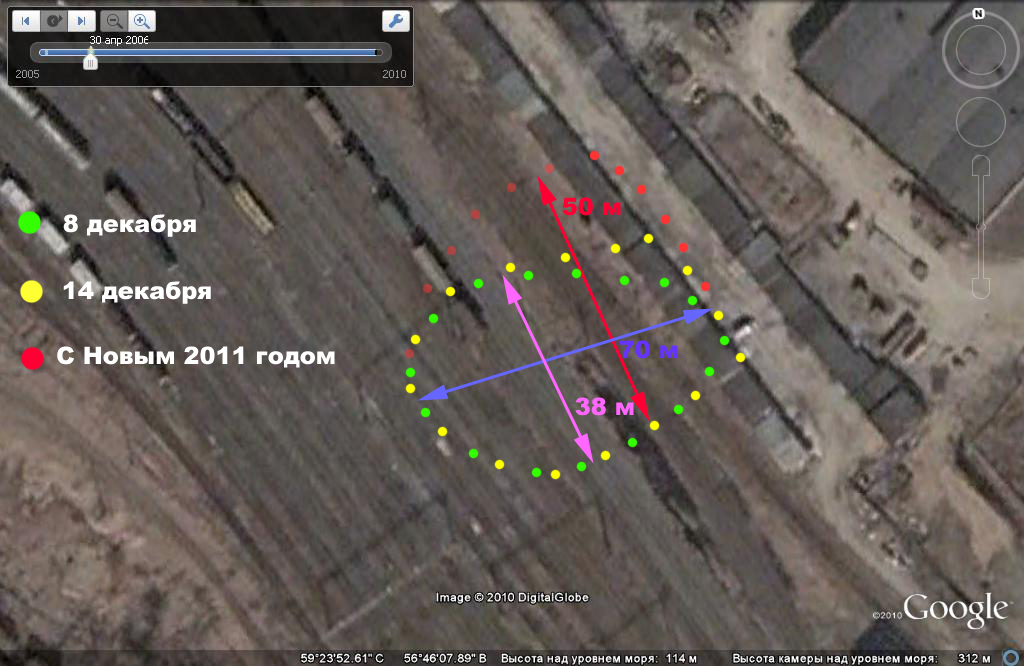Zoom out the timeline range
Image resolution: width=1024 pixels, height=666 pixels.
coord(114,20)
